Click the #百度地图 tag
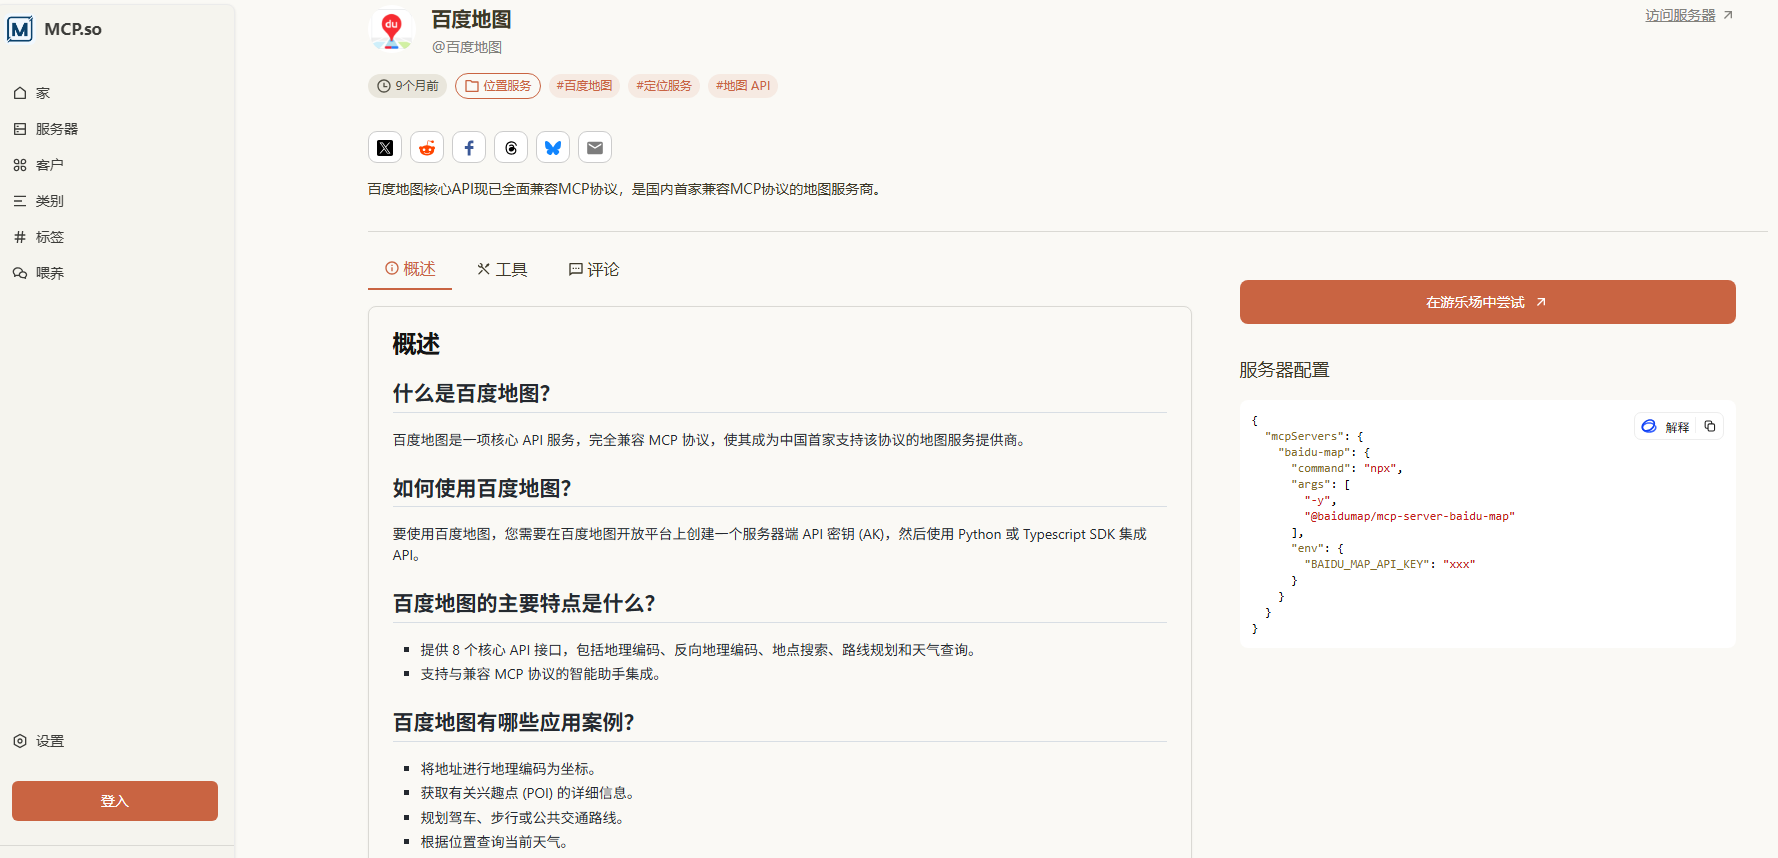 click(584, 86)
